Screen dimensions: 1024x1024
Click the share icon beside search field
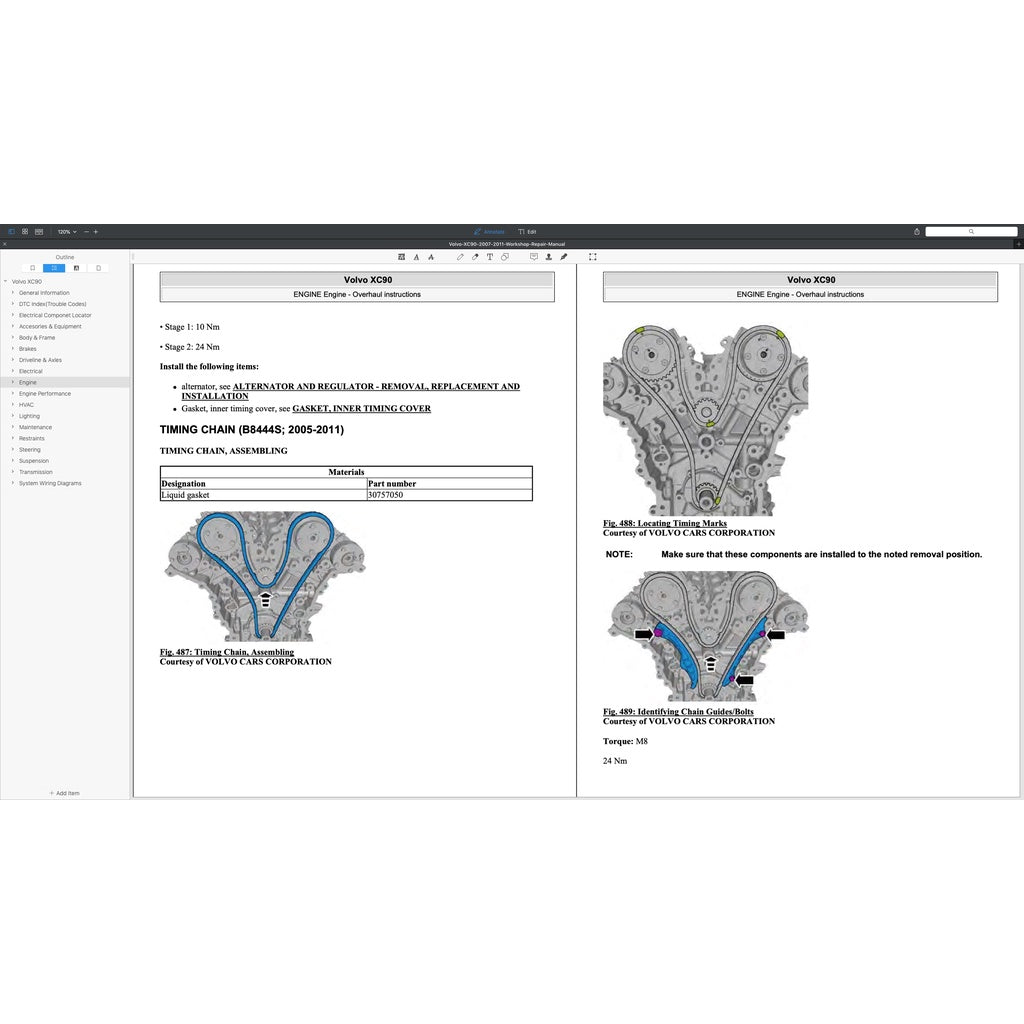(917, 231)
